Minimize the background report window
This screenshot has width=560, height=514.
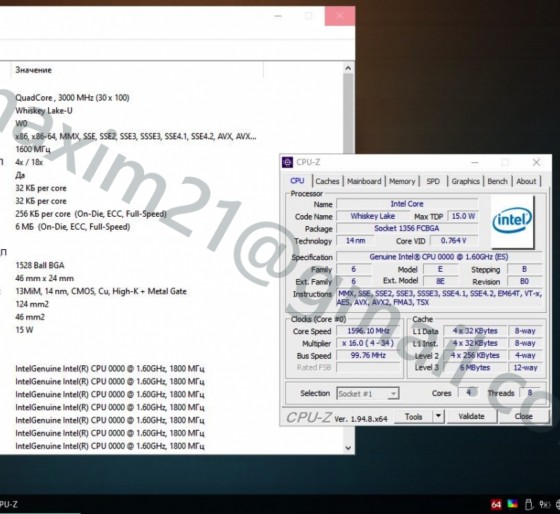click(278, 16)
